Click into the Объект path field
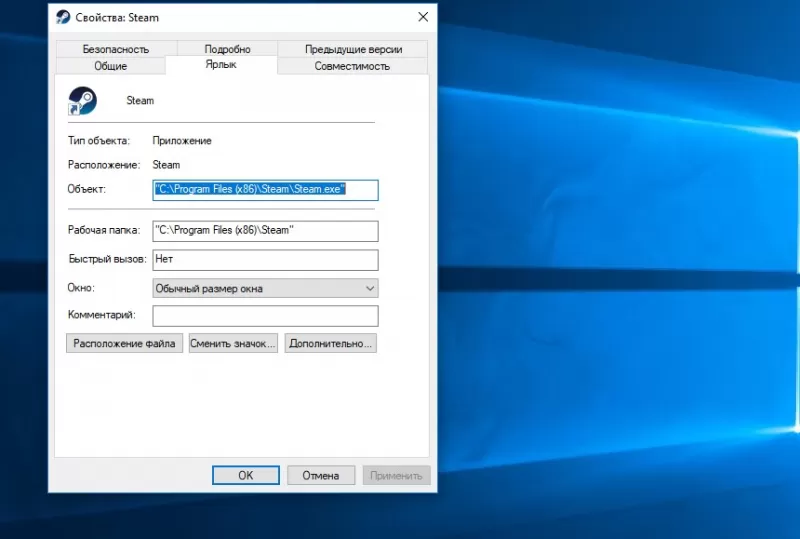This screenshot has width=800, height=539. click(x=265, y=190)
